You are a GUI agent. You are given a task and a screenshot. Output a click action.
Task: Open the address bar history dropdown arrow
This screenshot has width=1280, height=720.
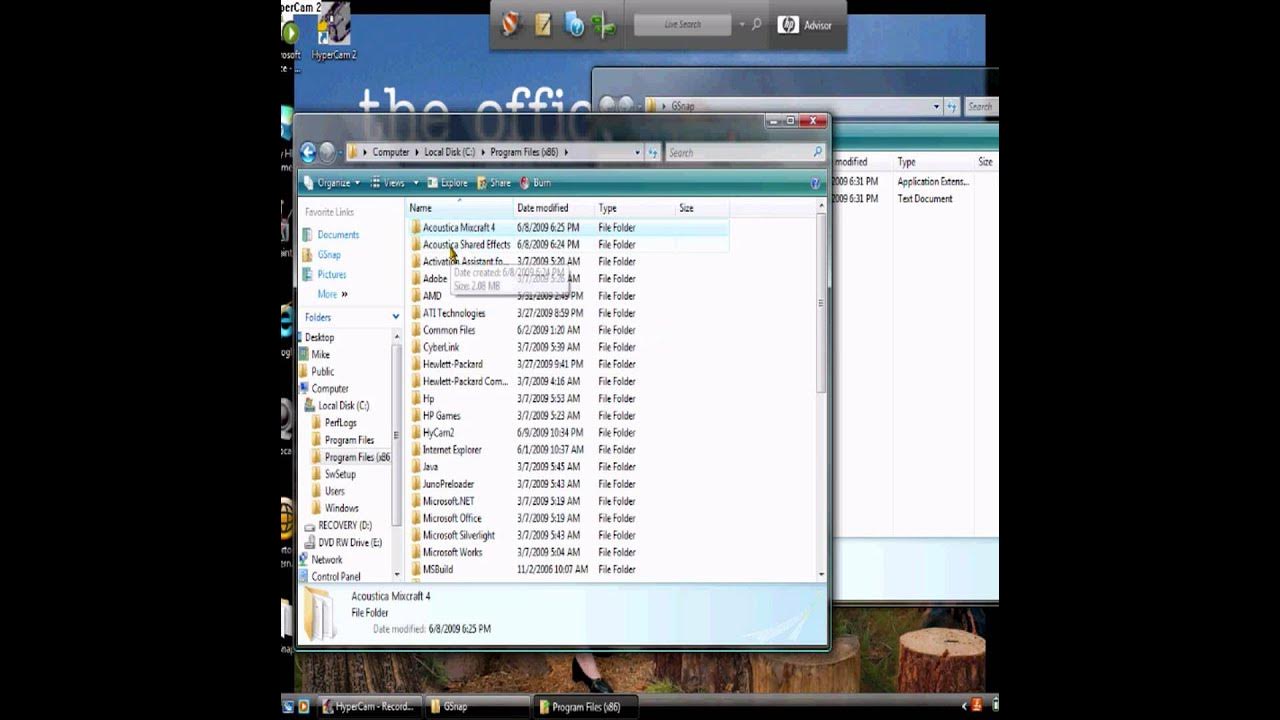[x=637, y=152]
